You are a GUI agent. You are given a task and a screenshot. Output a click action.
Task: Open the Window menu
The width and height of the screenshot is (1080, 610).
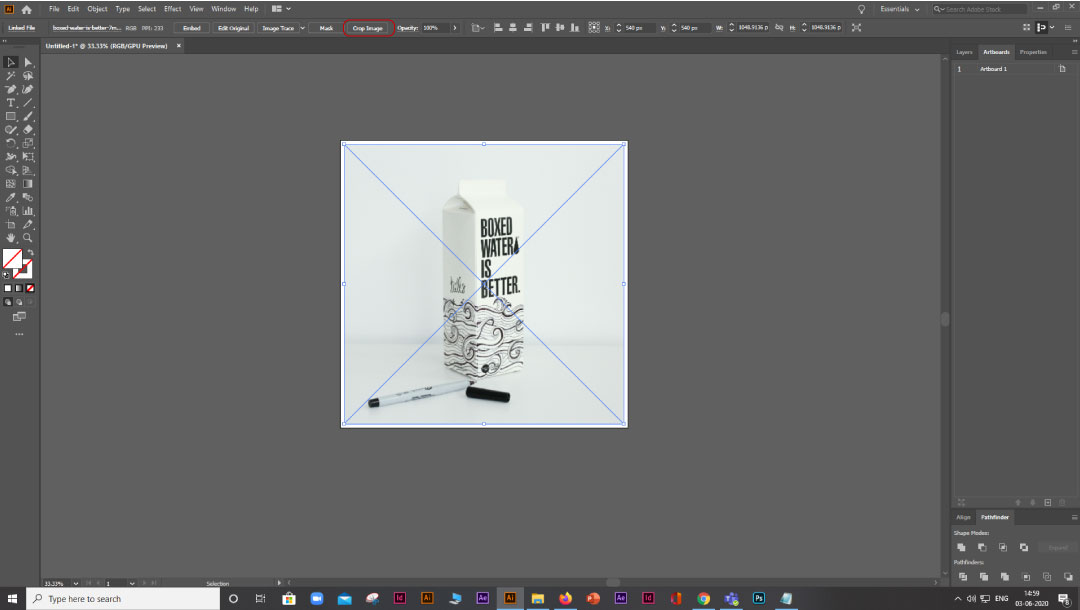tap(223, 9)
